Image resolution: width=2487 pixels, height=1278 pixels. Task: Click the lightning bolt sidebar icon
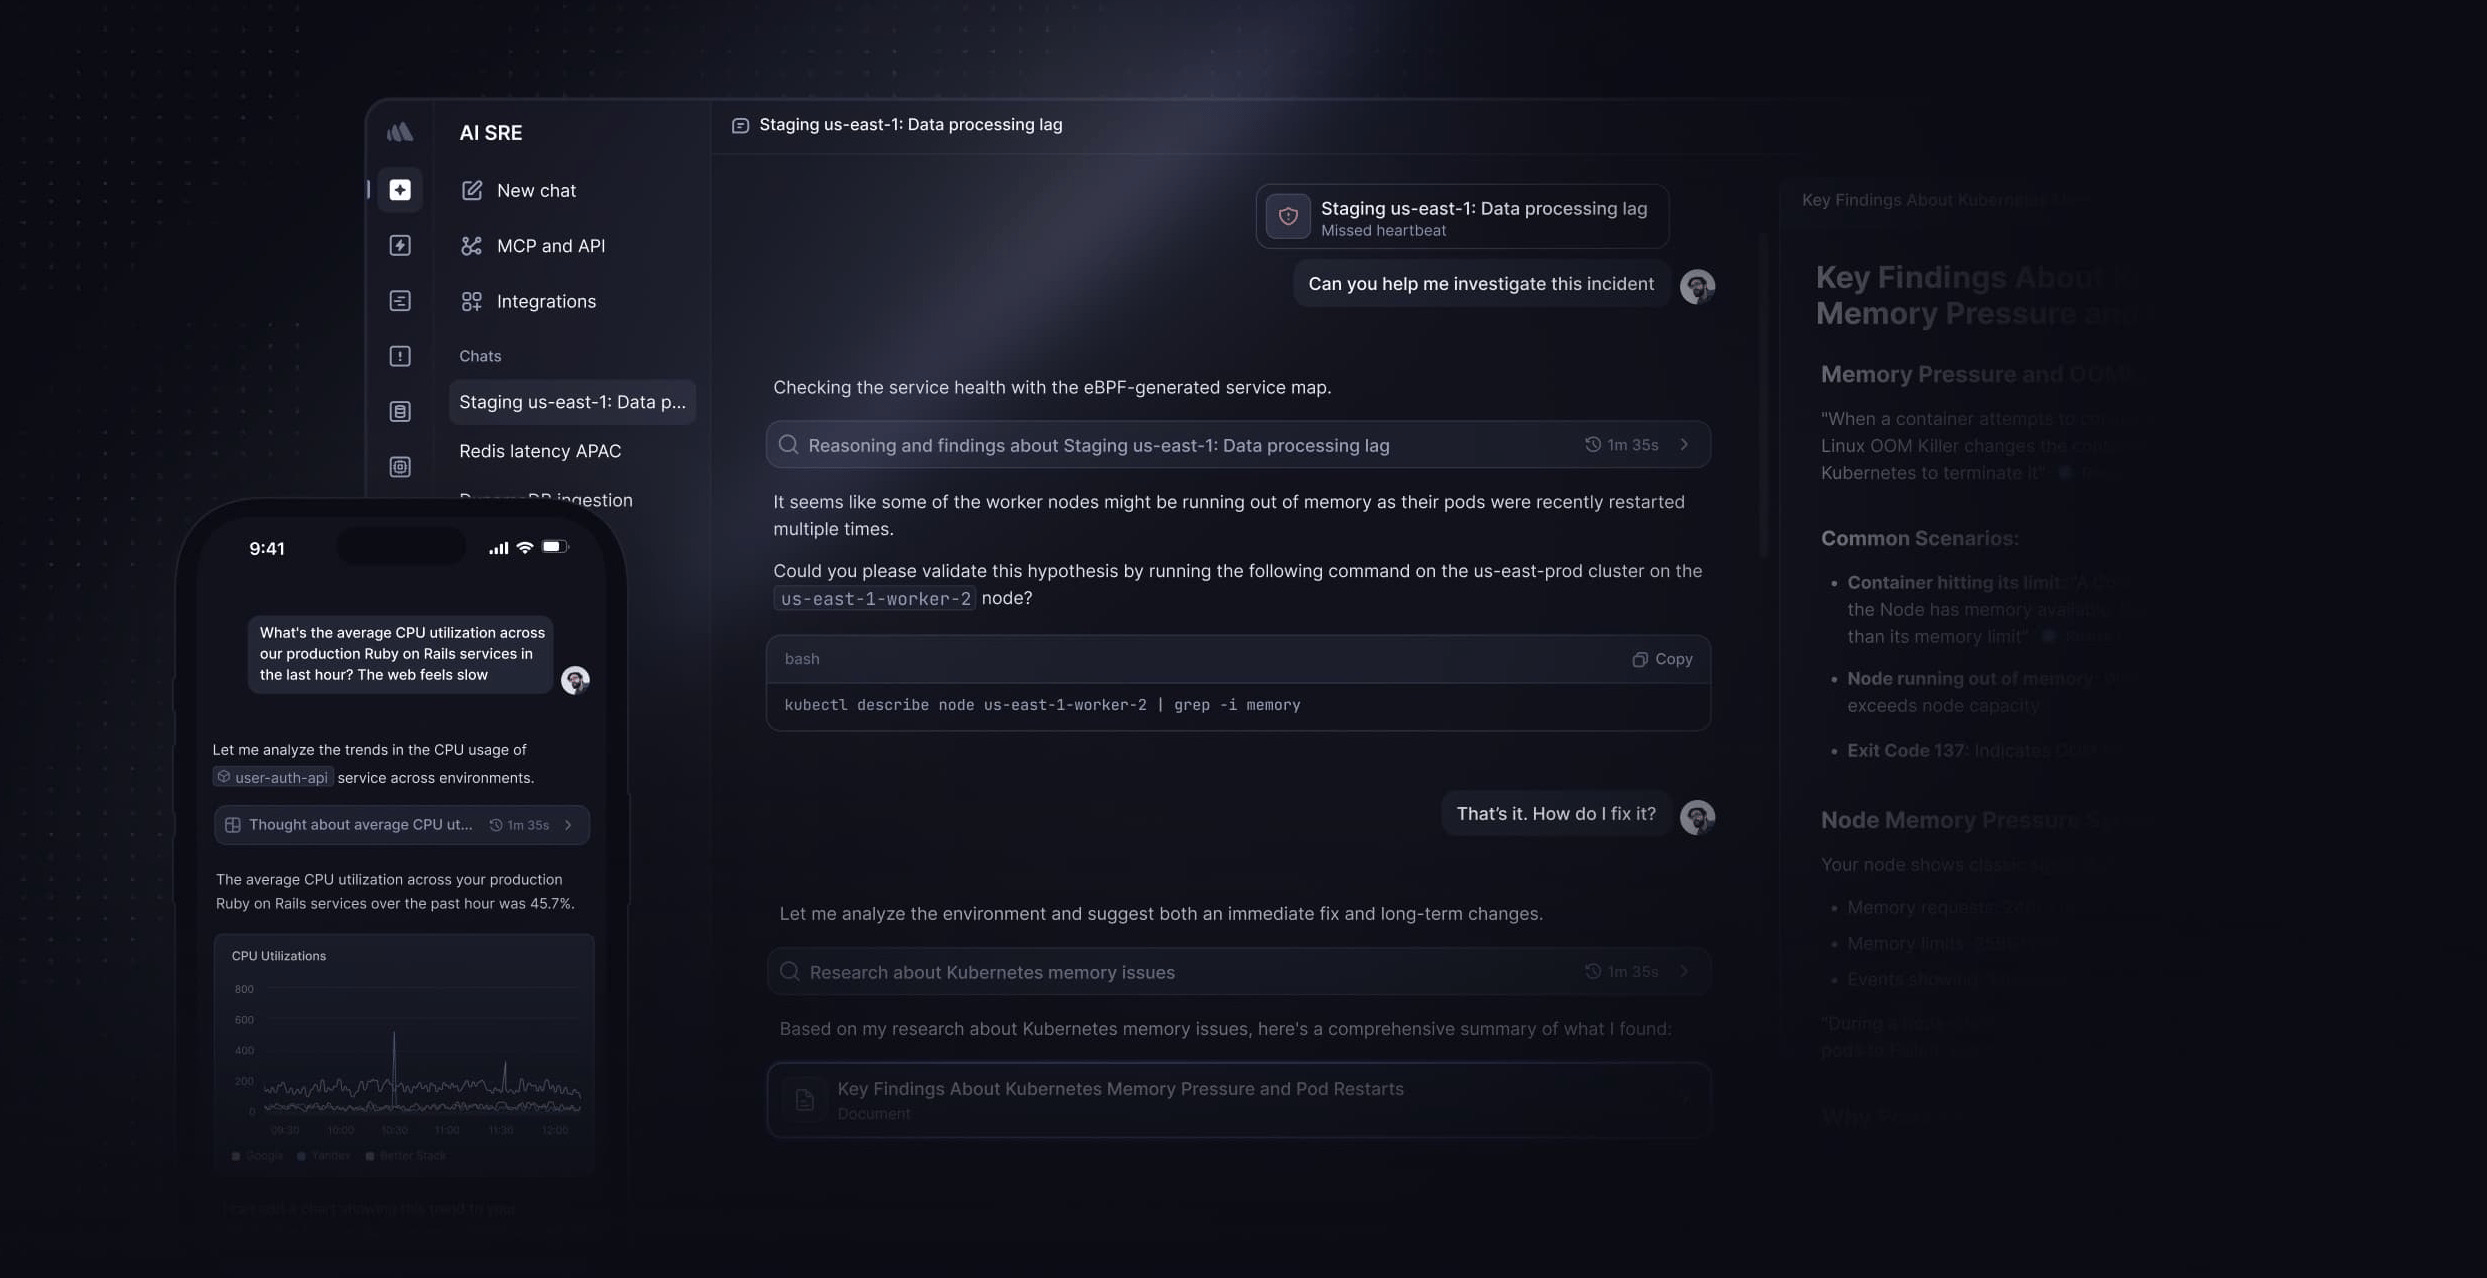[x=400, y=245]
